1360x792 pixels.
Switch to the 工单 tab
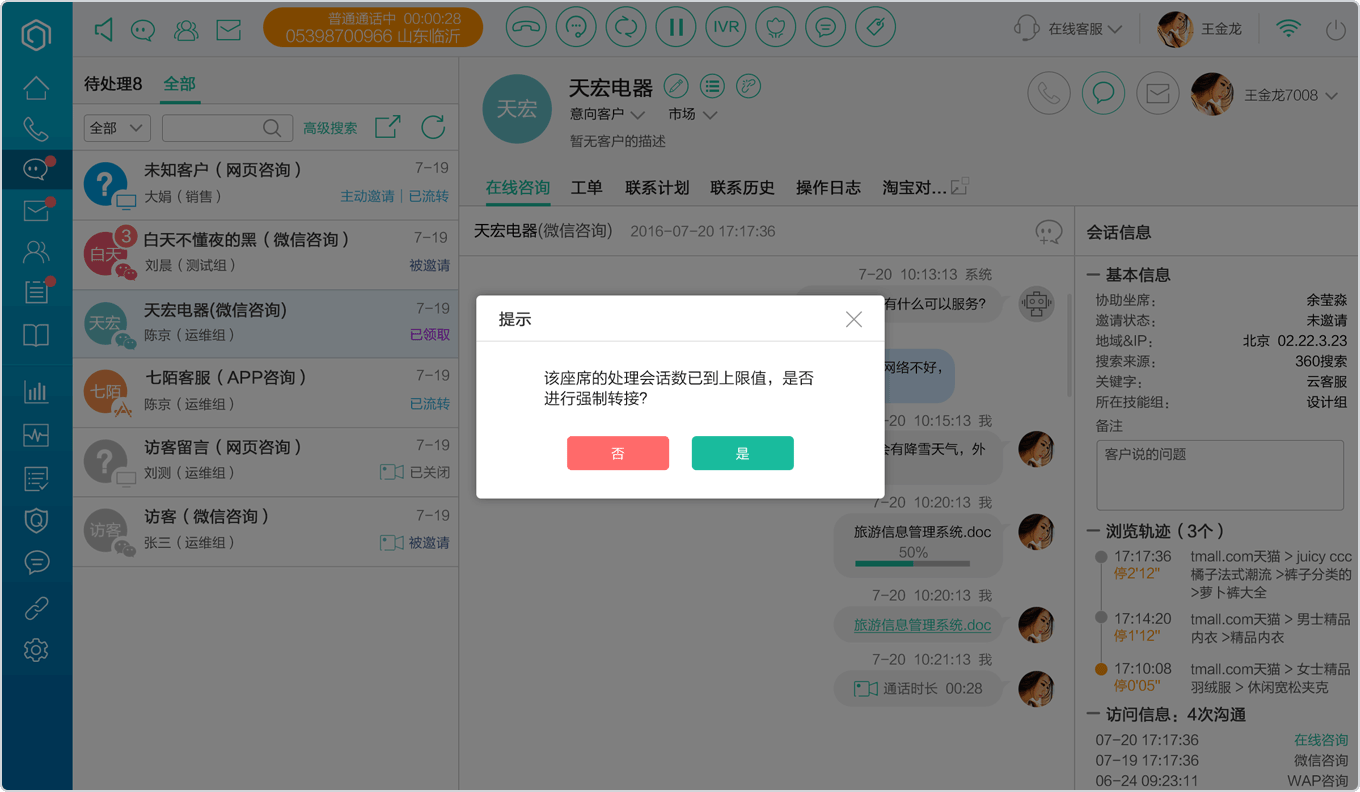pyautogui.click(x=587, y=188)
